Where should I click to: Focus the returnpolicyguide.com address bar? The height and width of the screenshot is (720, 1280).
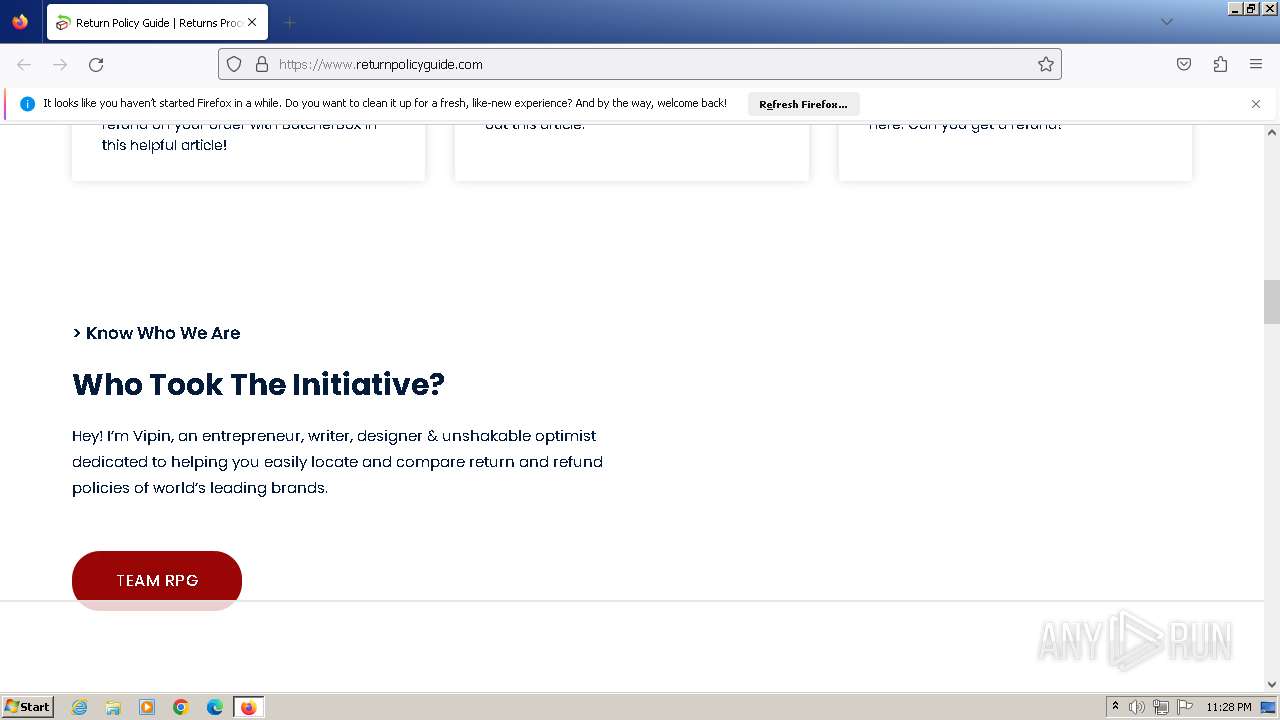click(x=640, y=64)
